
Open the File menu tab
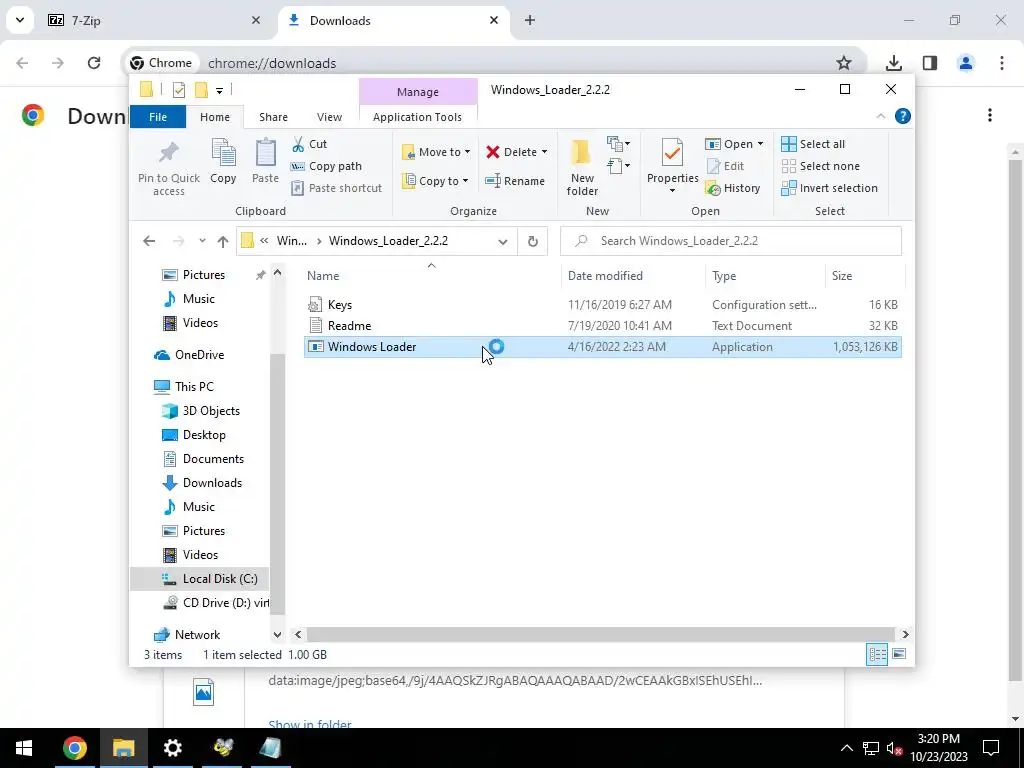tap(158, 117)
